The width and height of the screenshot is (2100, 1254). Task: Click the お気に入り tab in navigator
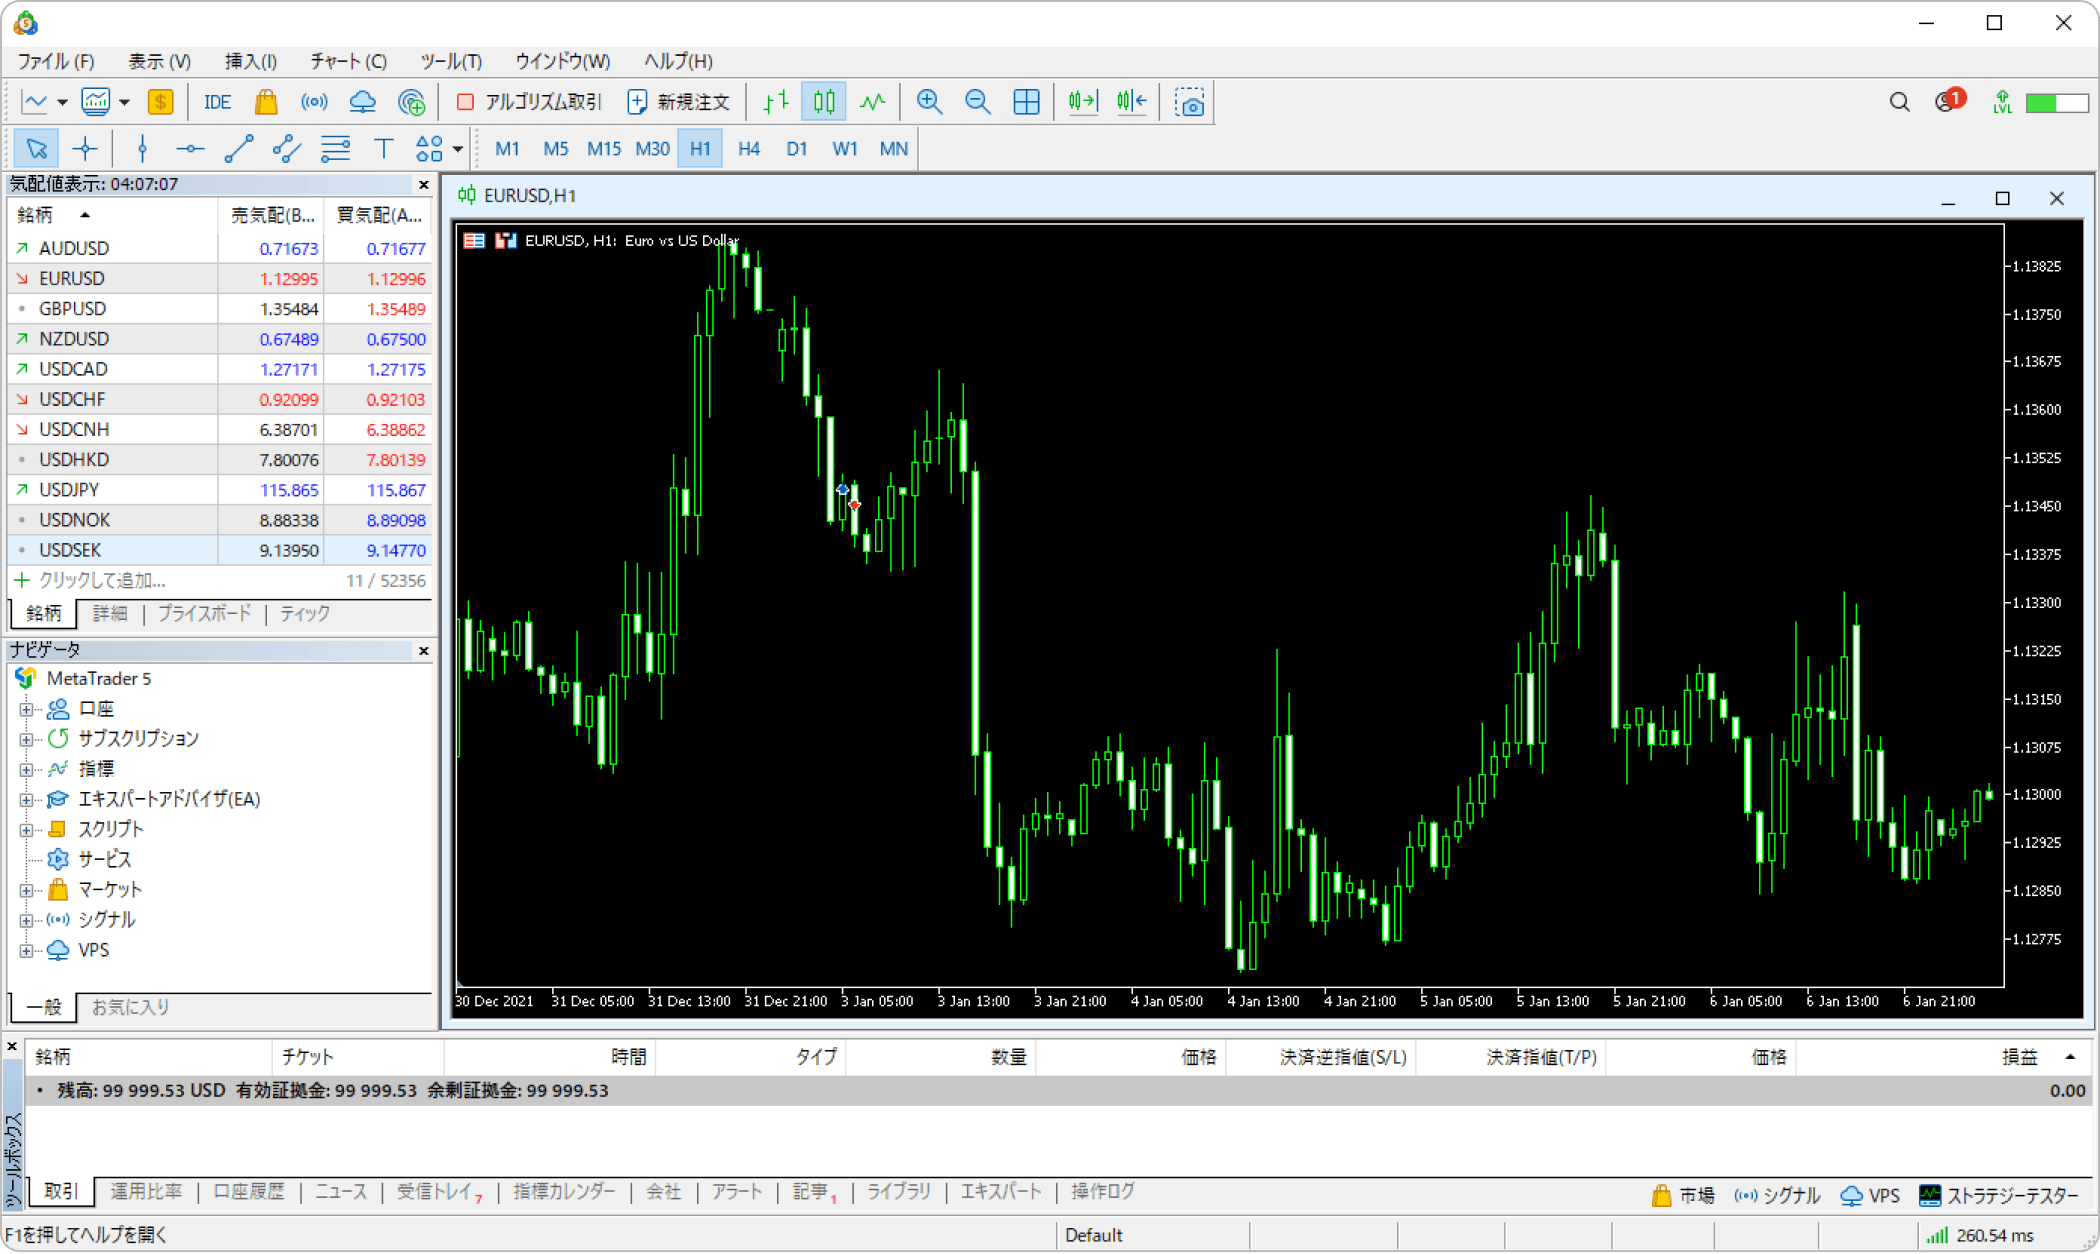click(130, 1006)
